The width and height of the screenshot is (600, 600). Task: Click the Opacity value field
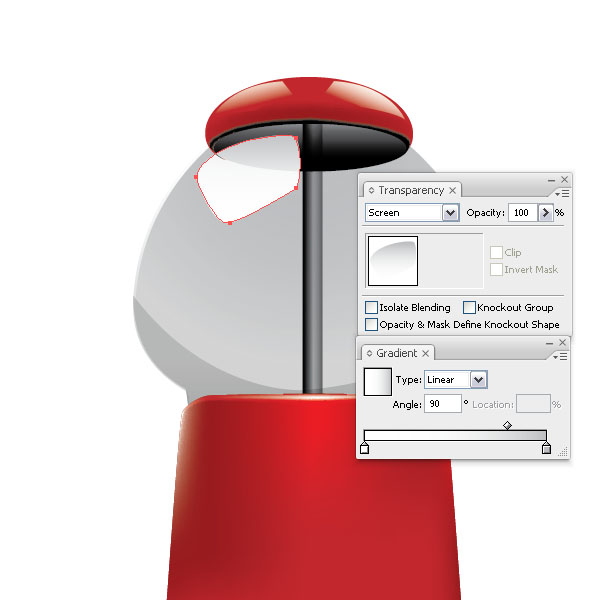click(x=523, y=213)
